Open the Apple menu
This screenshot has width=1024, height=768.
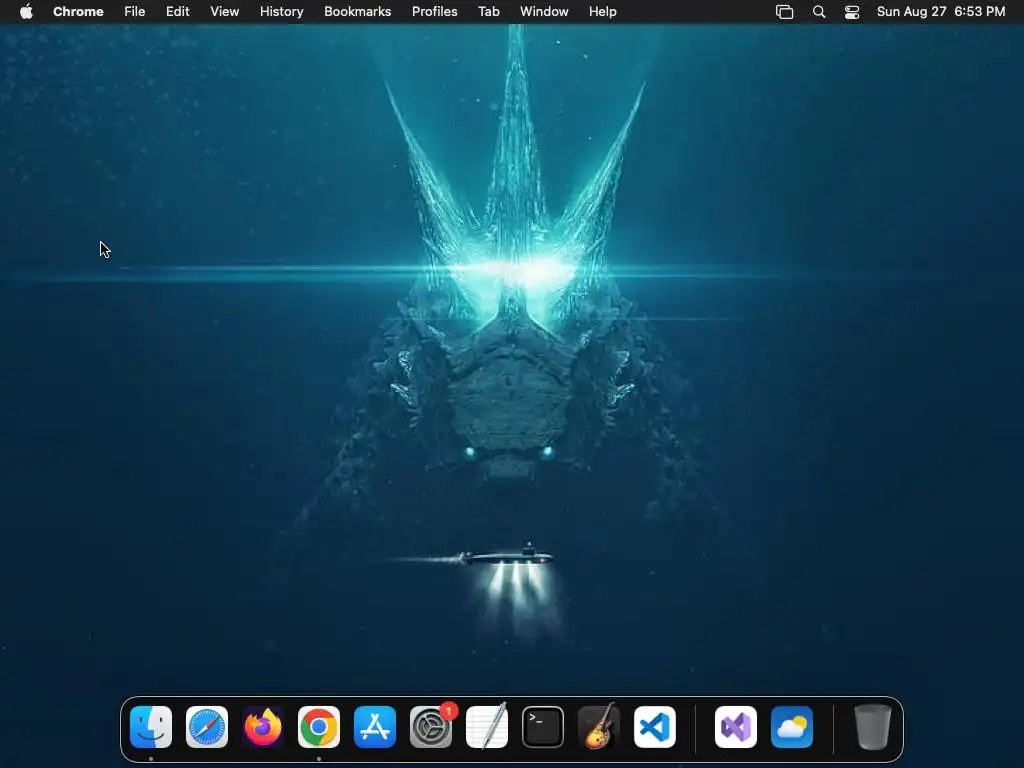click(26, 11)
